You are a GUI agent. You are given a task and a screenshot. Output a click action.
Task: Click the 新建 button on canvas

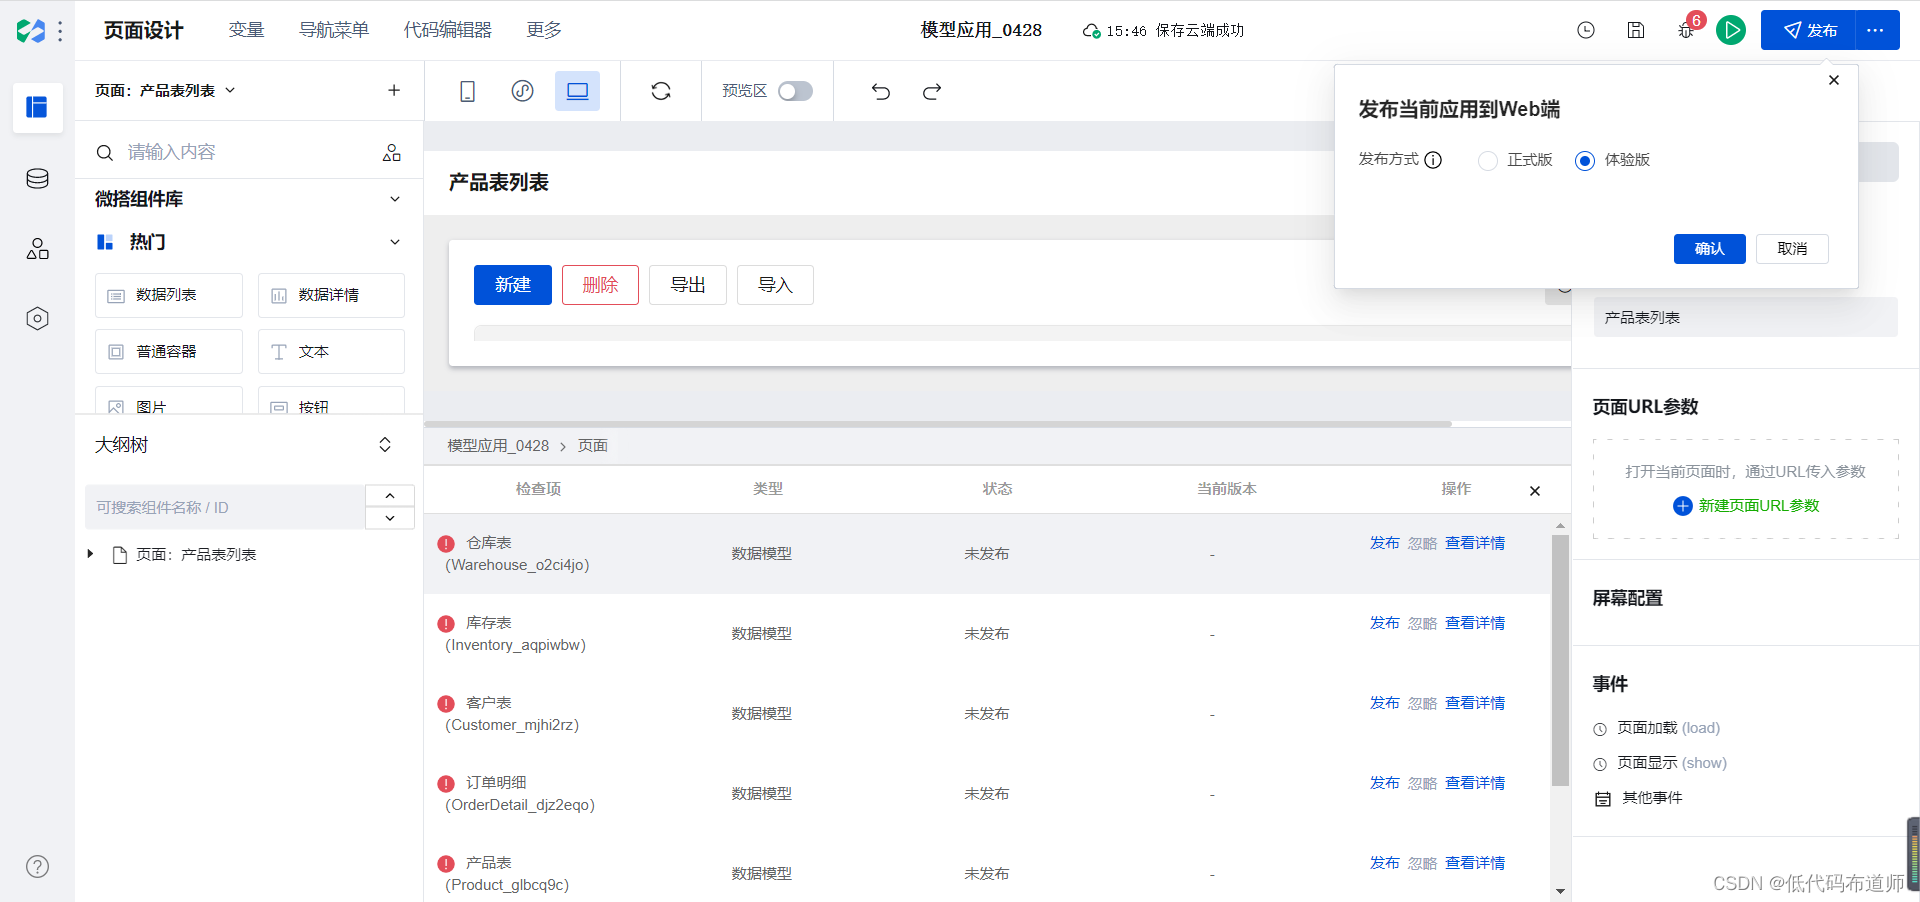tap(512, 285)
